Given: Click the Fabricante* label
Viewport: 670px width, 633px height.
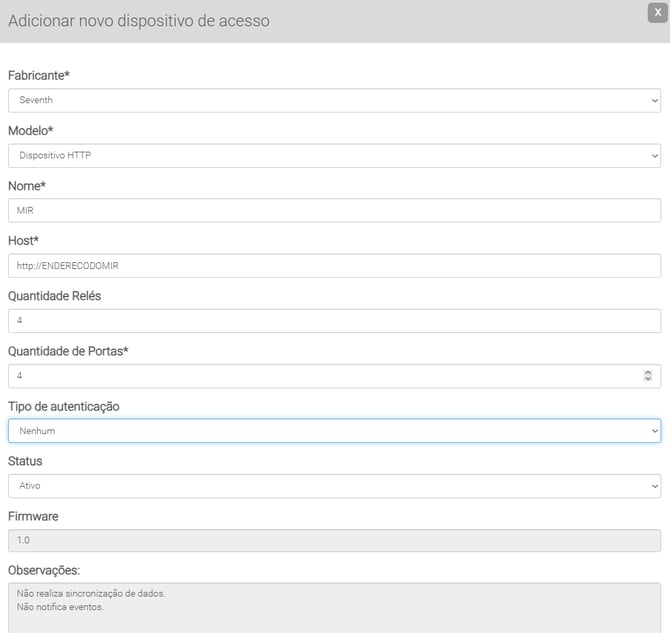Looking at the screenshot, I should click(x=39, y=75).
